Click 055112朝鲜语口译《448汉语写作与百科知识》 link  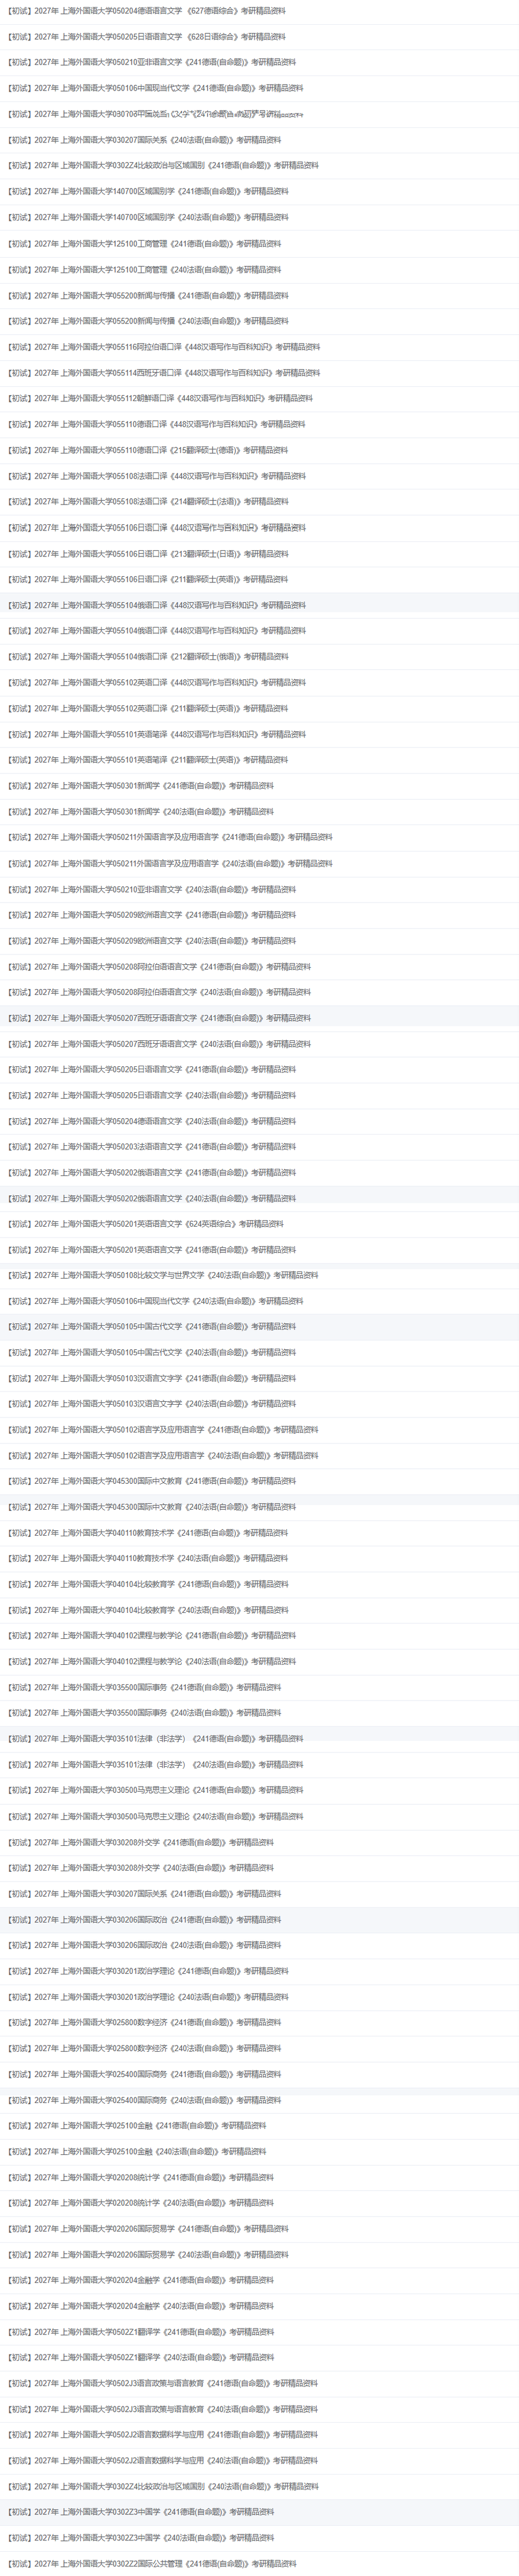point(160,398)
